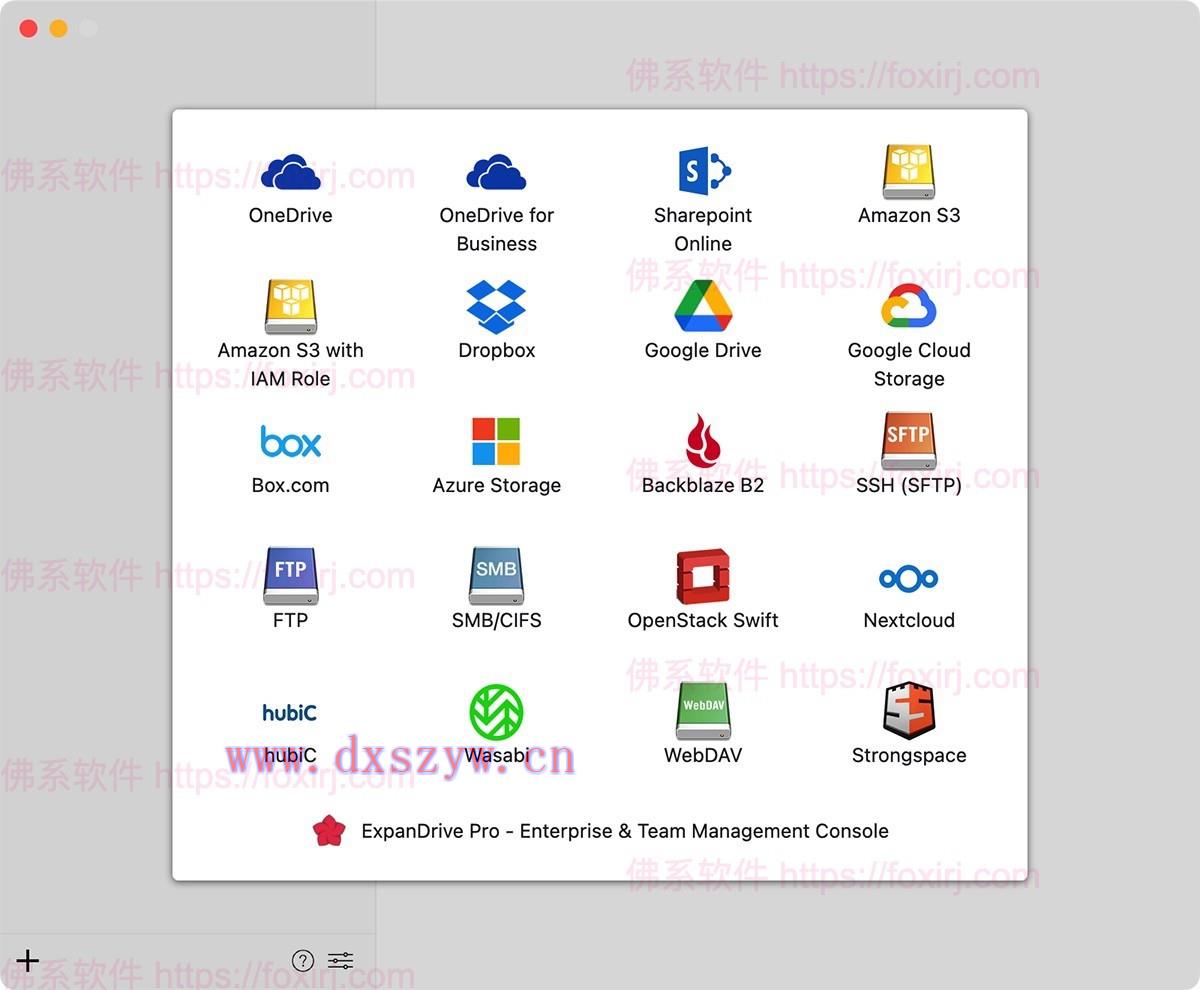Choose the SSH (SFTP) drive icon

click(909, 441)
